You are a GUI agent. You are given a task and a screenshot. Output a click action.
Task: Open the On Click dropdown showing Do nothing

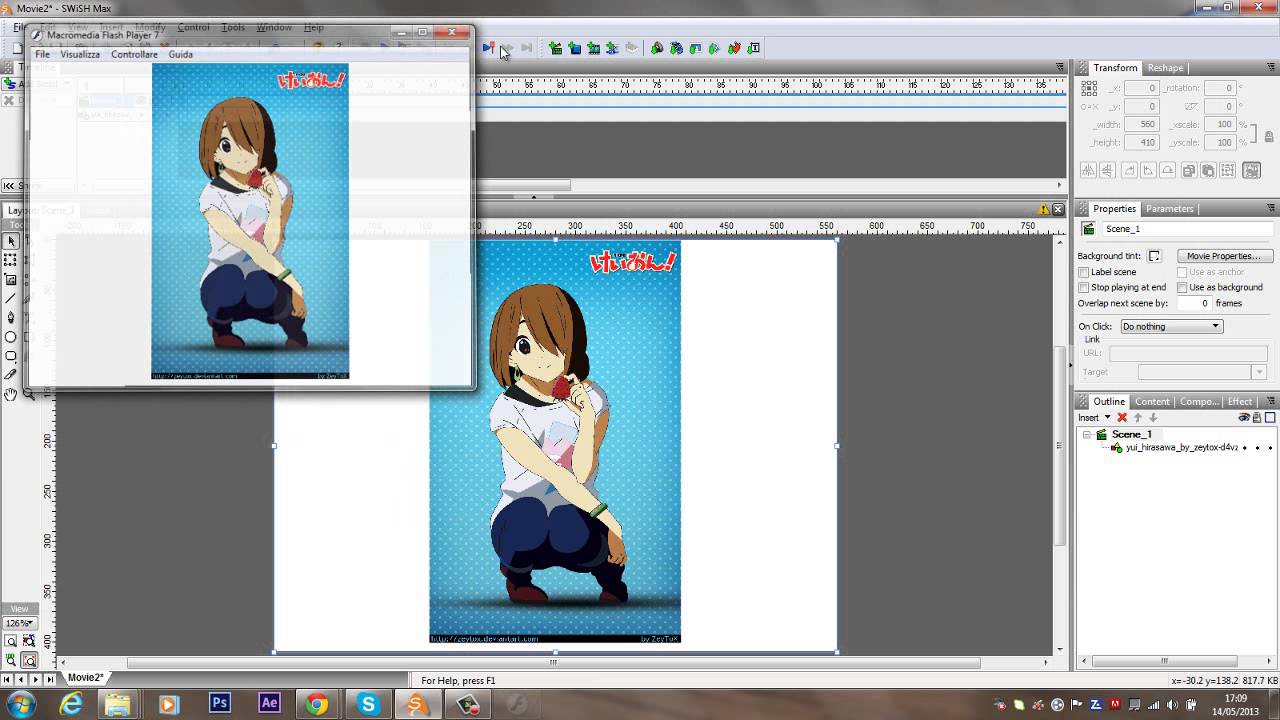pos(1171,326)
